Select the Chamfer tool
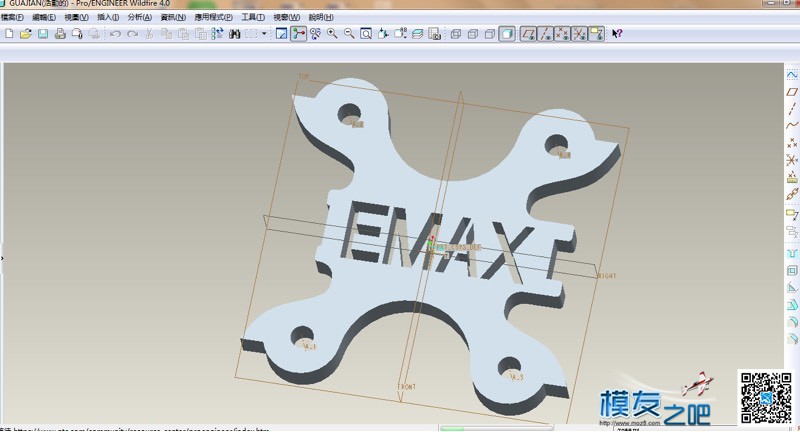 (x=792, y=339)
